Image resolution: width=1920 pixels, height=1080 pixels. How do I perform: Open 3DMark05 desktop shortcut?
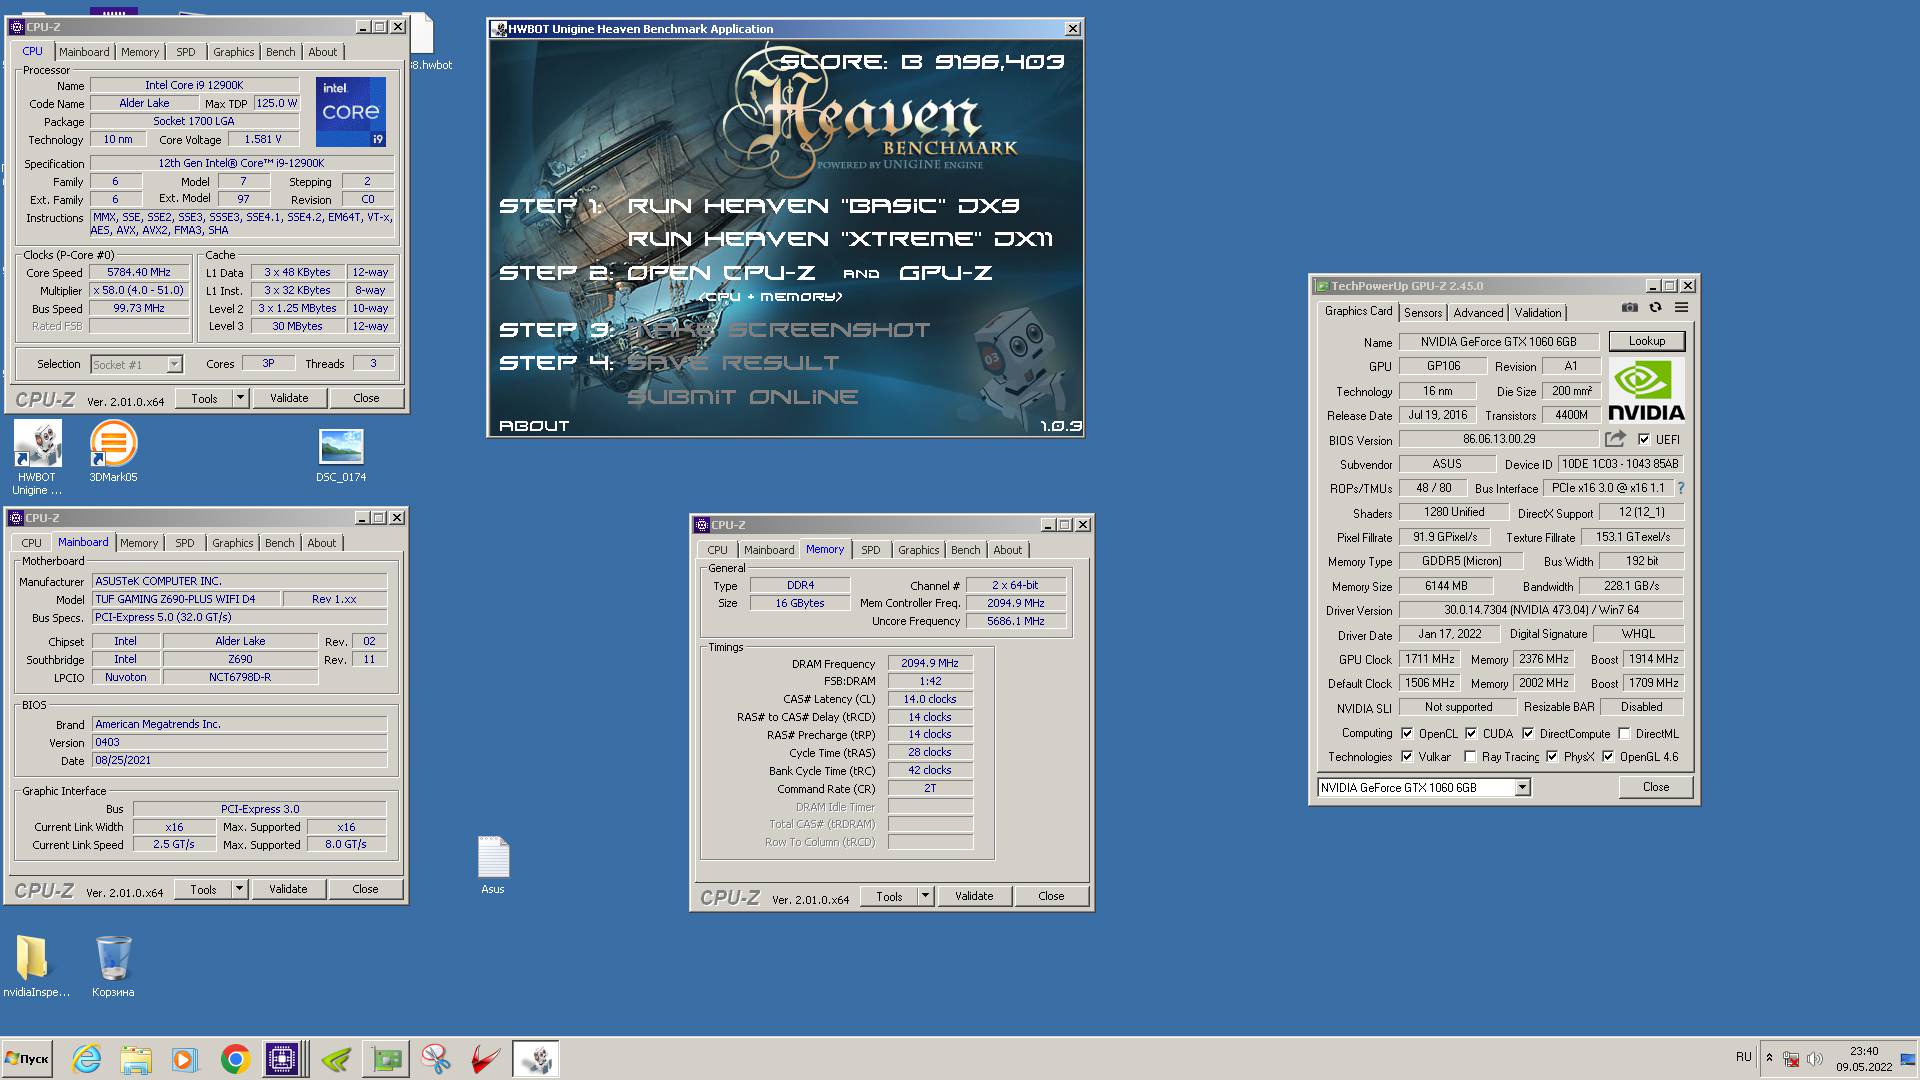pyautogui.click(x=113, y=451)
